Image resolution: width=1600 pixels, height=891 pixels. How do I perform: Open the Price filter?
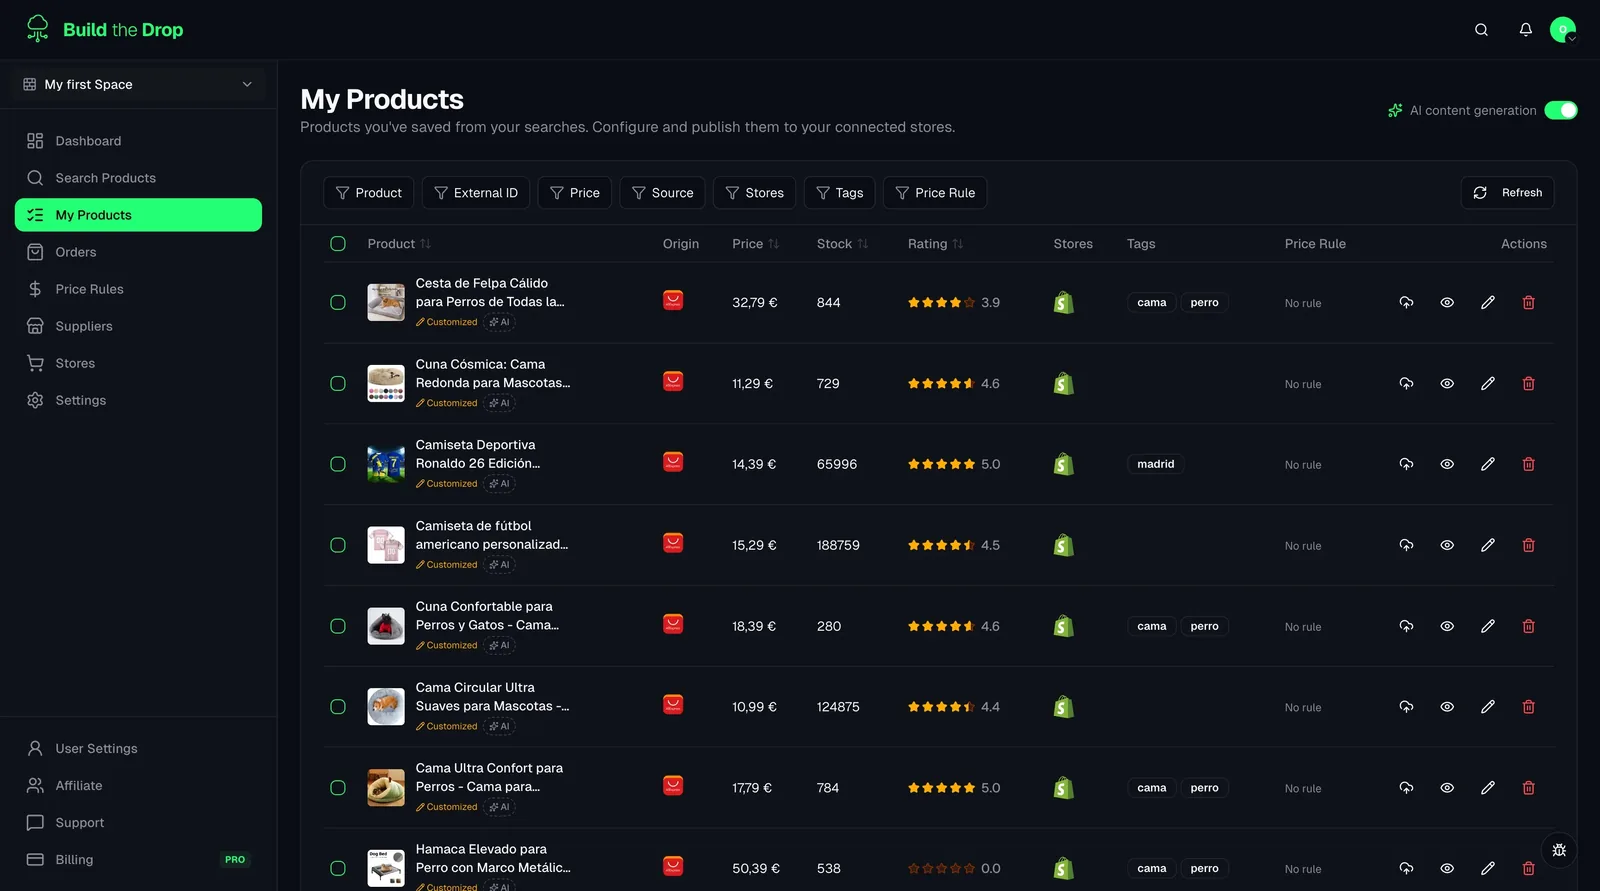click(575, 193)
